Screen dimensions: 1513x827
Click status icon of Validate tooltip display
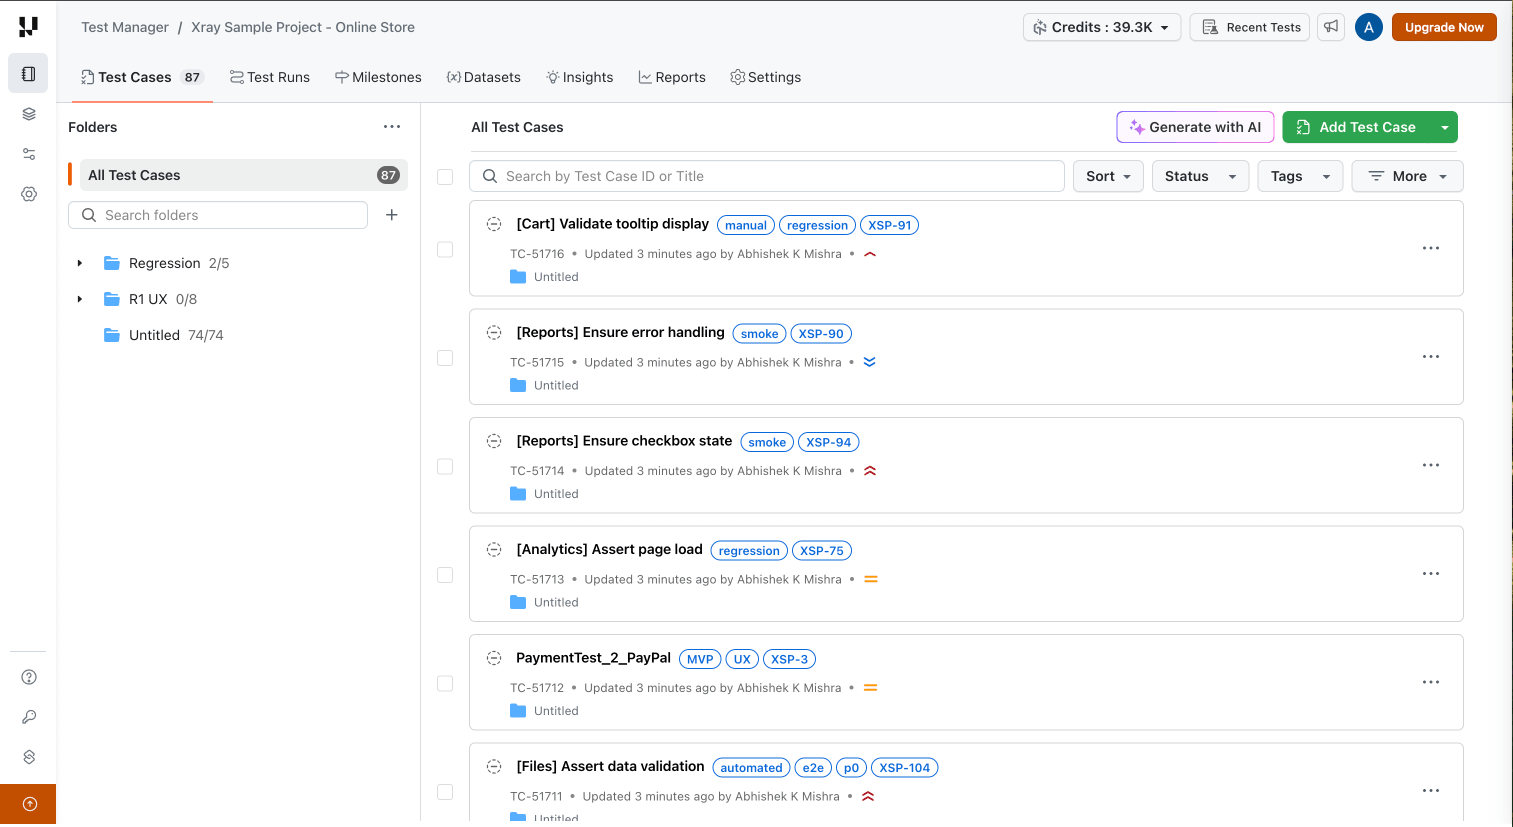pyautogui.click(x=494, y=224)
